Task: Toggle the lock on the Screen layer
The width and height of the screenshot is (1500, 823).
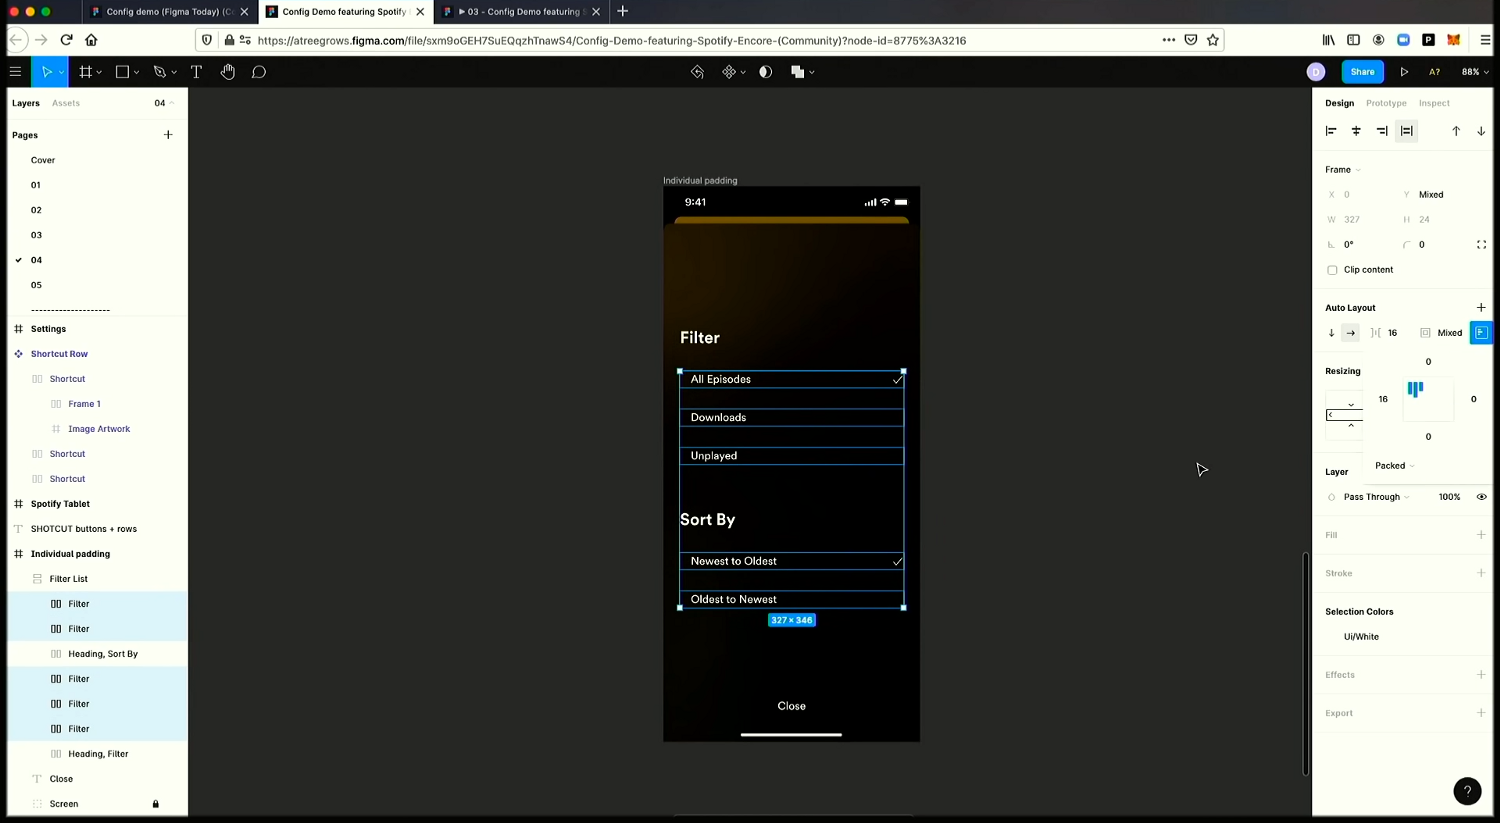Action: click(x=155, y=804)
